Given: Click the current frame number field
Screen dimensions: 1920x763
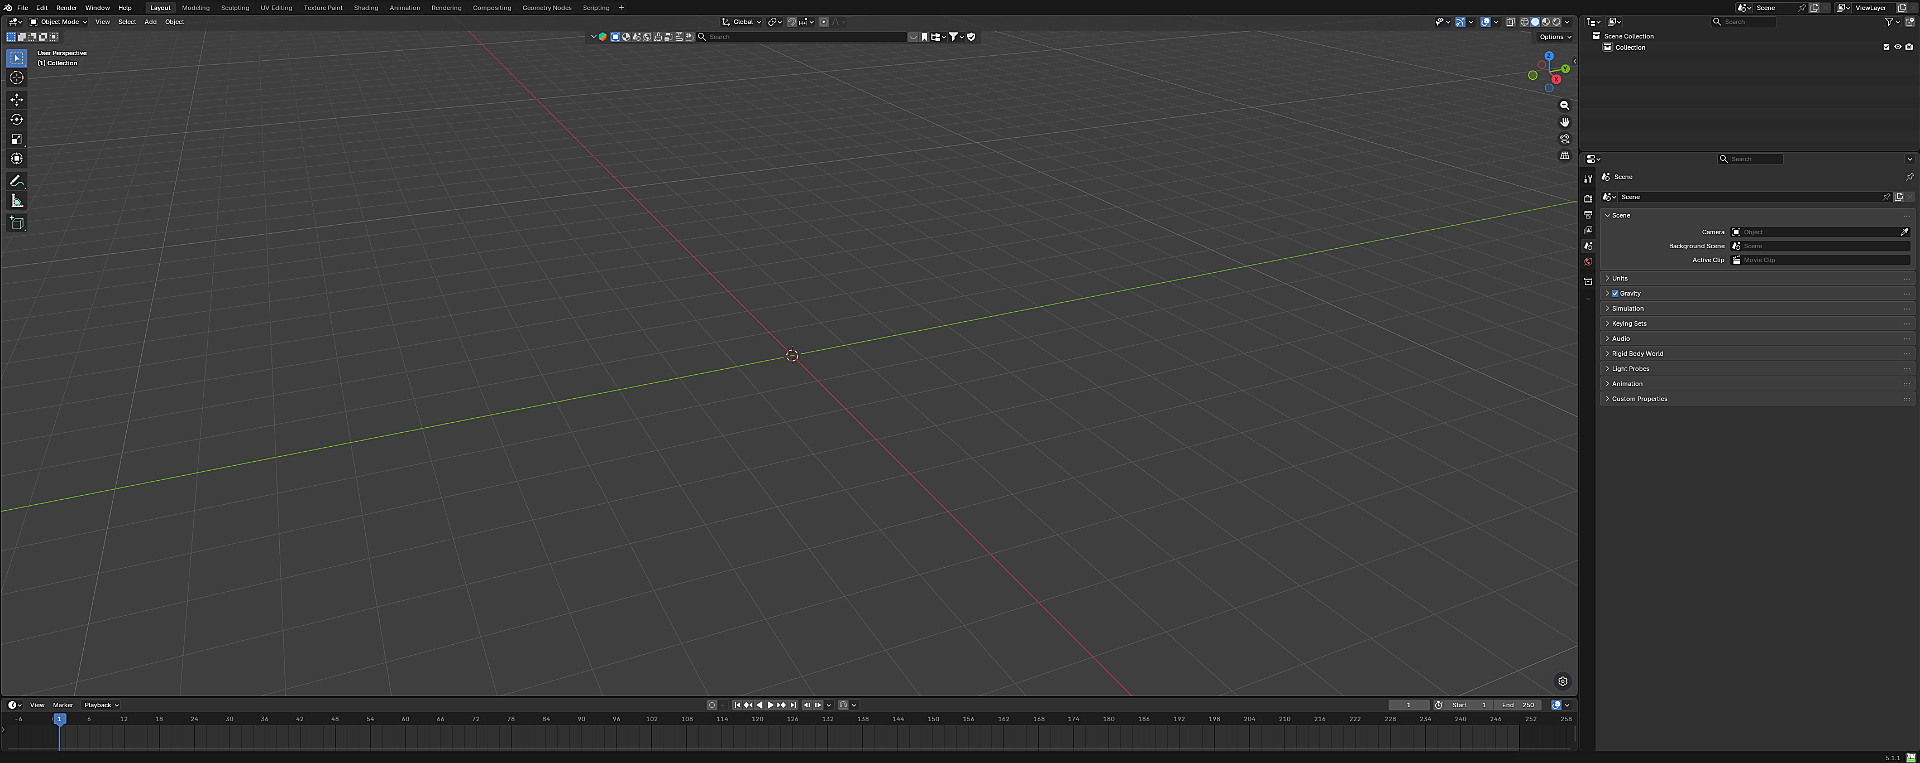Looking at the screenshot, I should (1409, 705).
